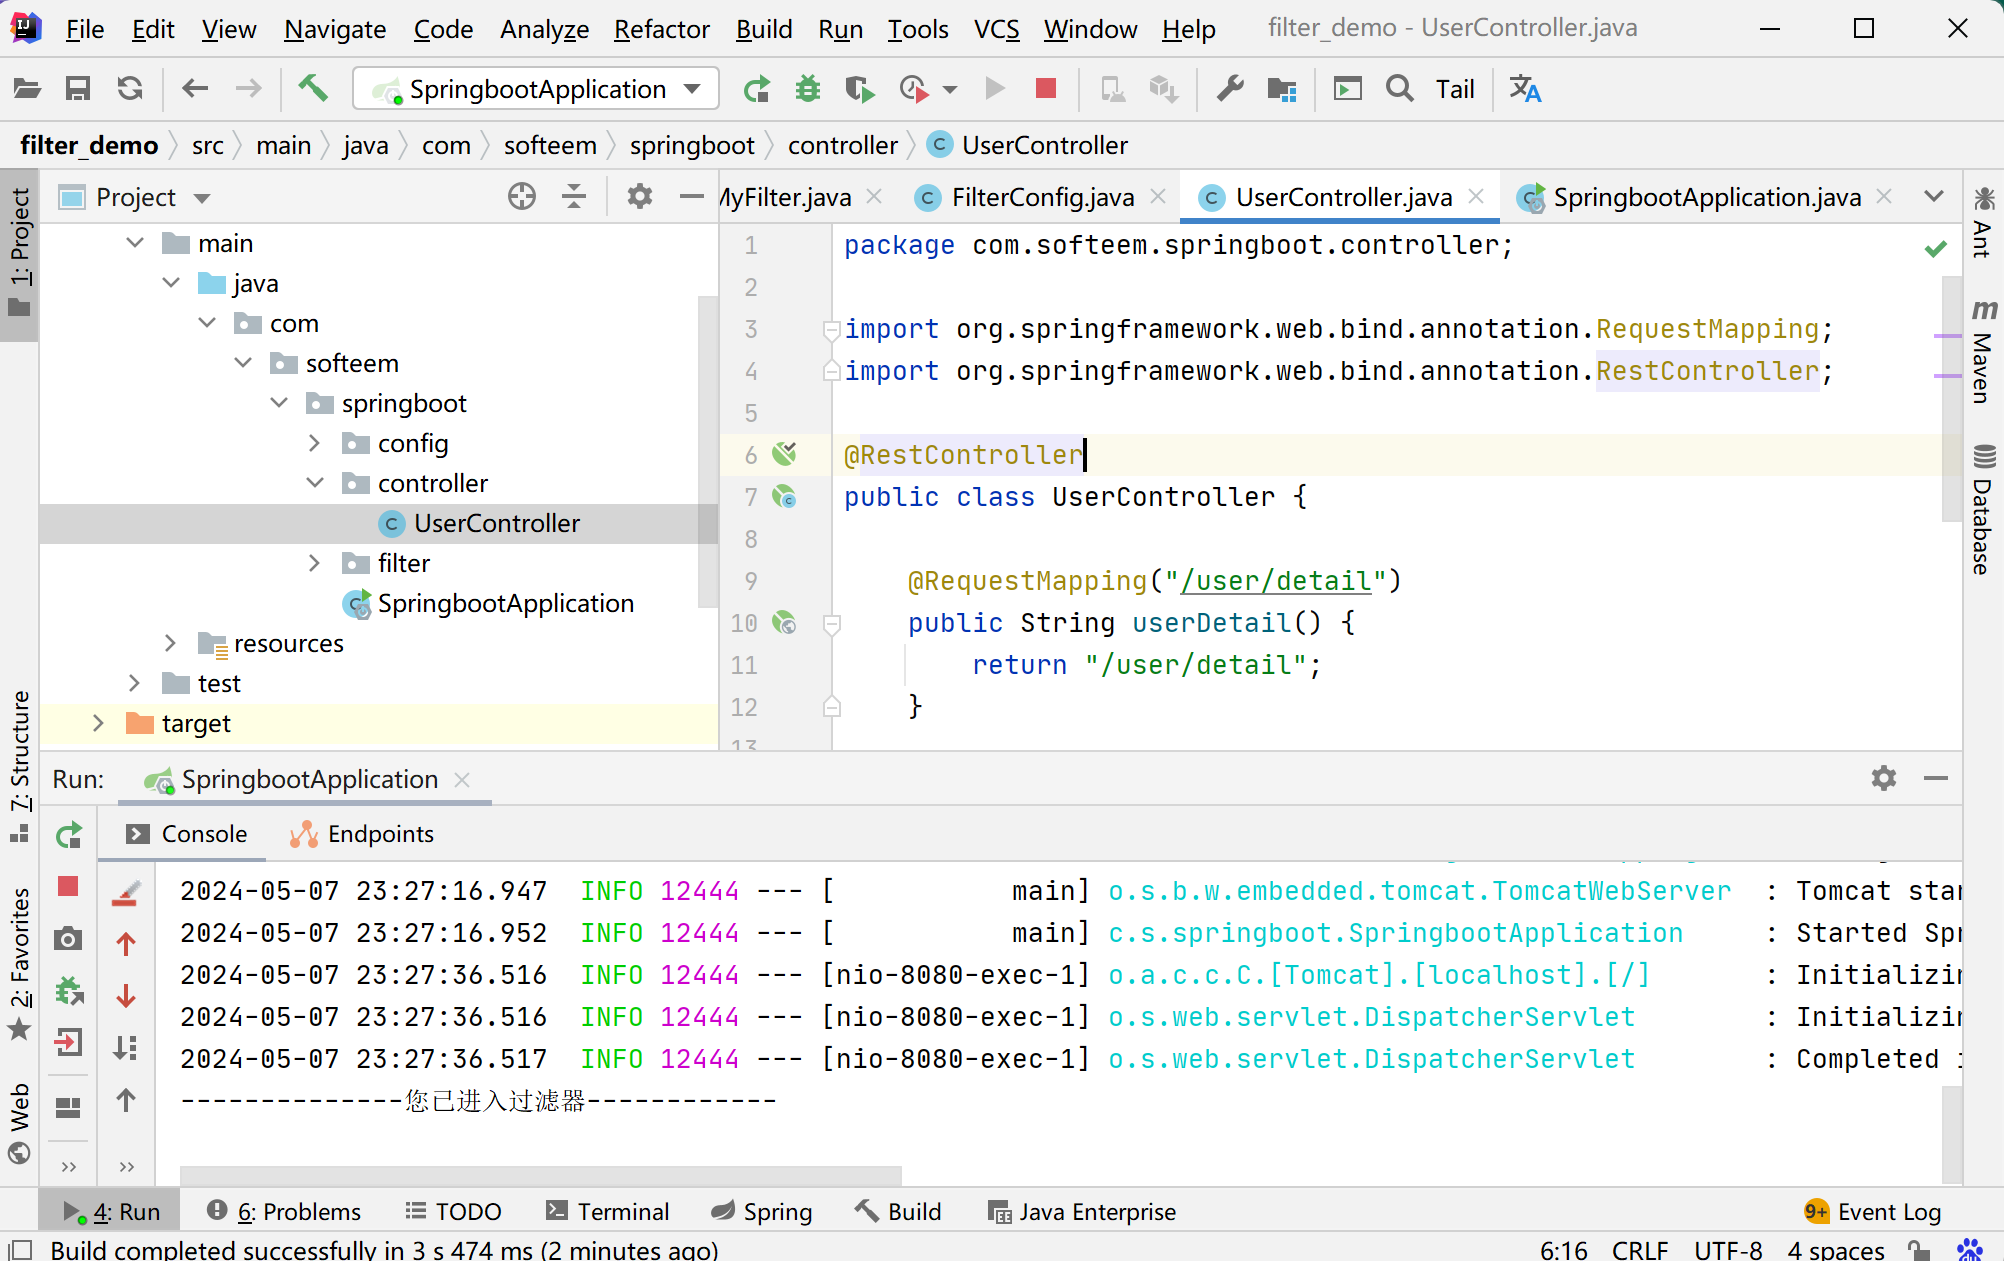Open Terminal tool window button
Viewport: 2004px width, 1261px height.
click(x=607, y=1211)
